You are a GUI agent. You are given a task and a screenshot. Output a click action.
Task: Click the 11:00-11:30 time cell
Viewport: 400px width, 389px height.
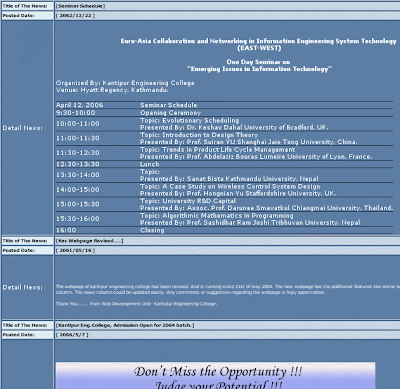[x=78, y=138]
